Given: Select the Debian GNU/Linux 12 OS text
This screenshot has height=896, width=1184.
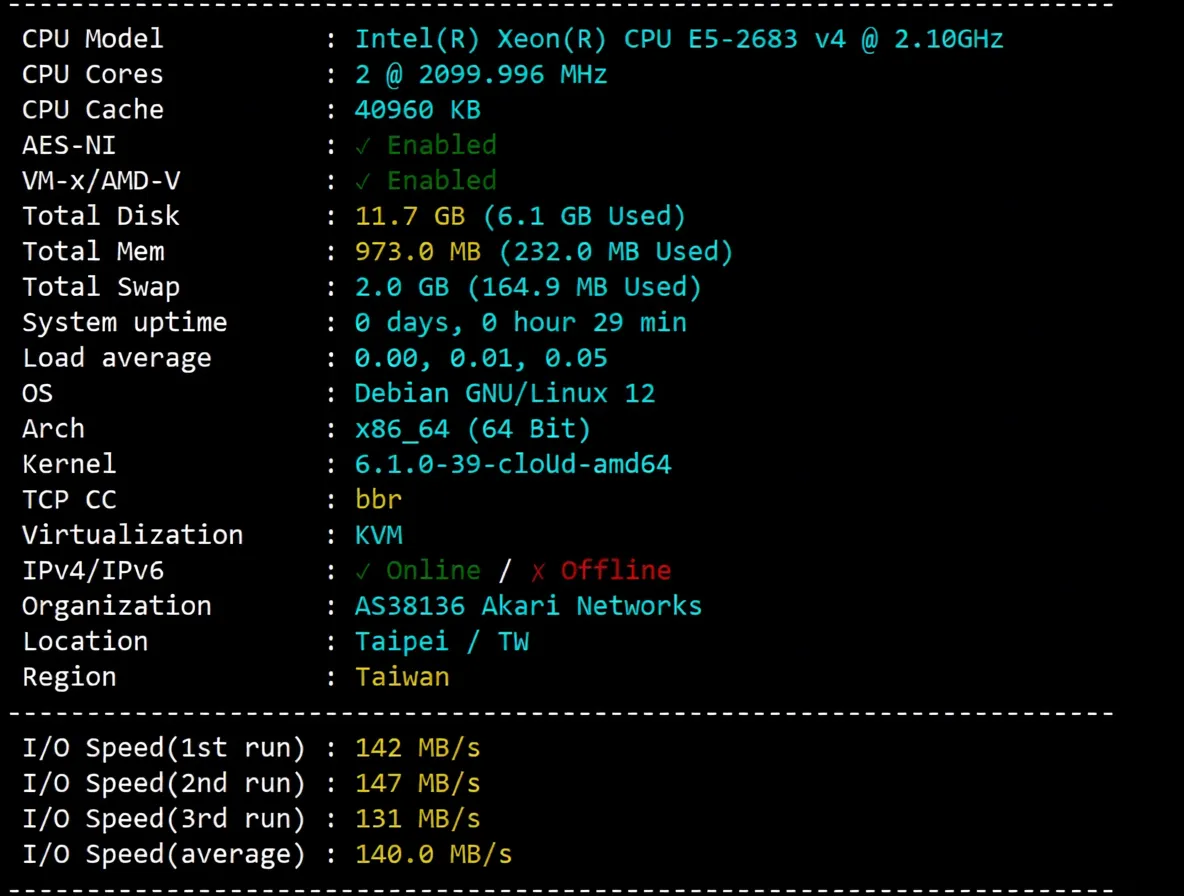Looking at the screenshot, I should tap(505, 392).
